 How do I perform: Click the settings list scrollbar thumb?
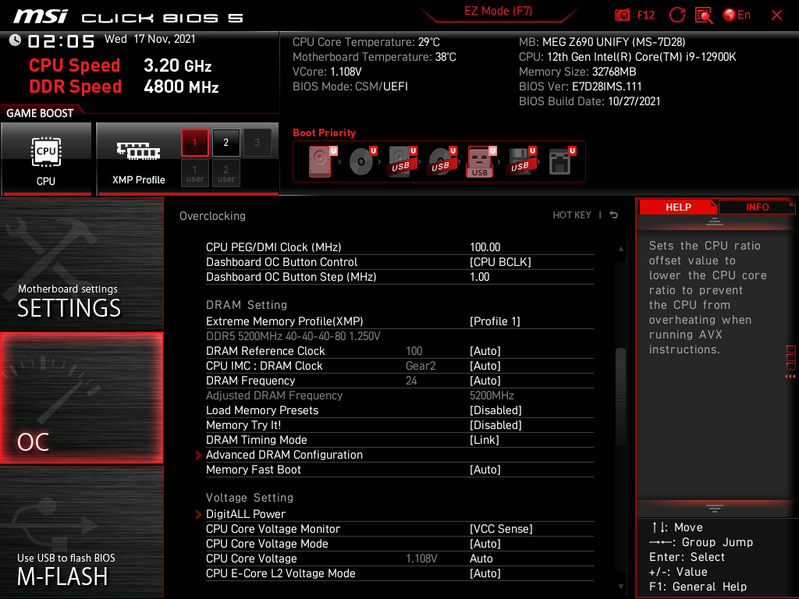(x=620, y=397)
